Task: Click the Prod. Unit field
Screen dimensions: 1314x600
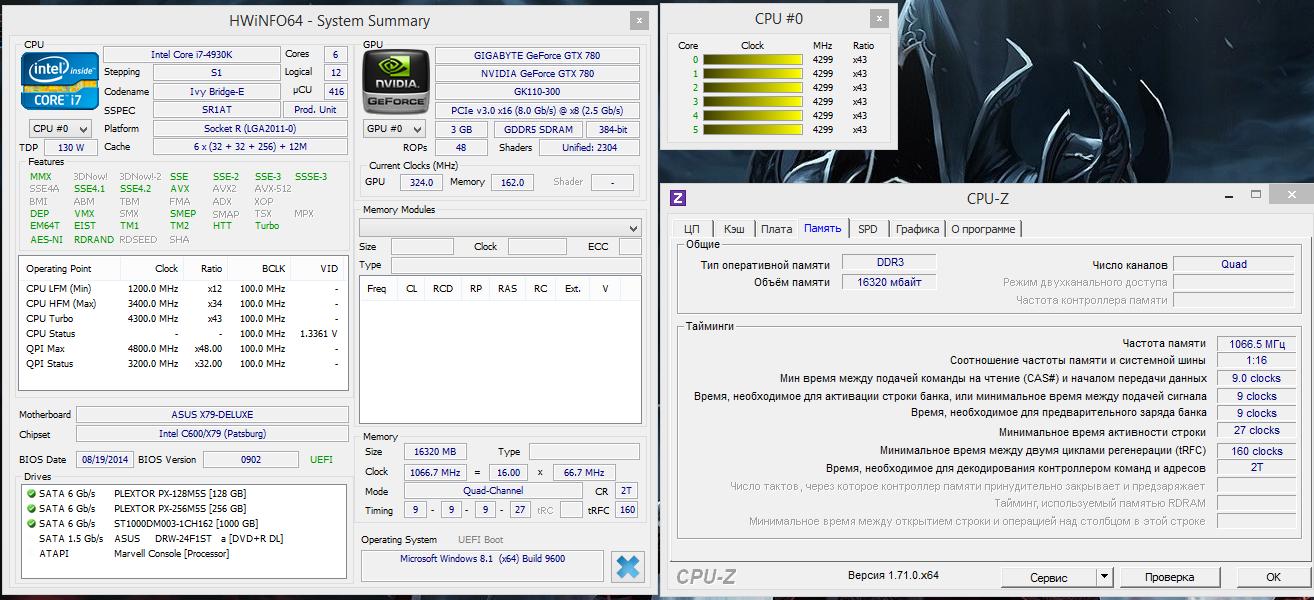Action: [x=315, y=110]
